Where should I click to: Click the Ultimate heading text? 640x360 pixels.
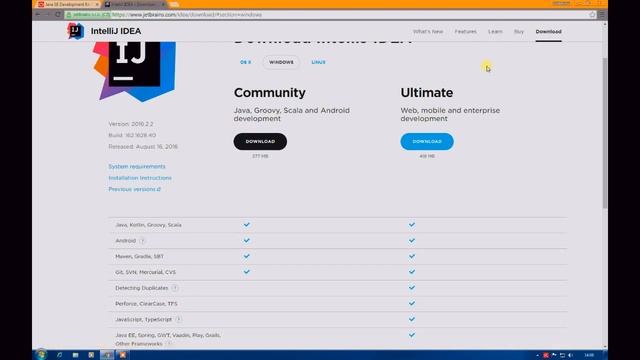(427, 93)
